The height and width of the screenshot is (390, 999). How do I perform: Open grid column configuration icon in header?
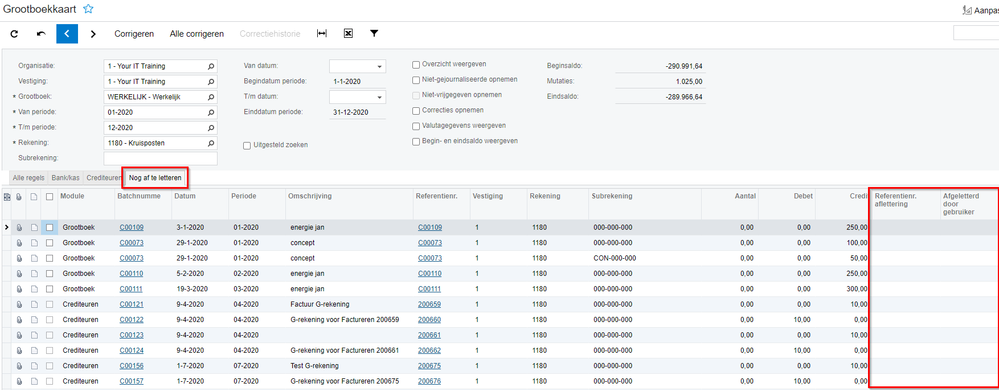pos(7,198)
